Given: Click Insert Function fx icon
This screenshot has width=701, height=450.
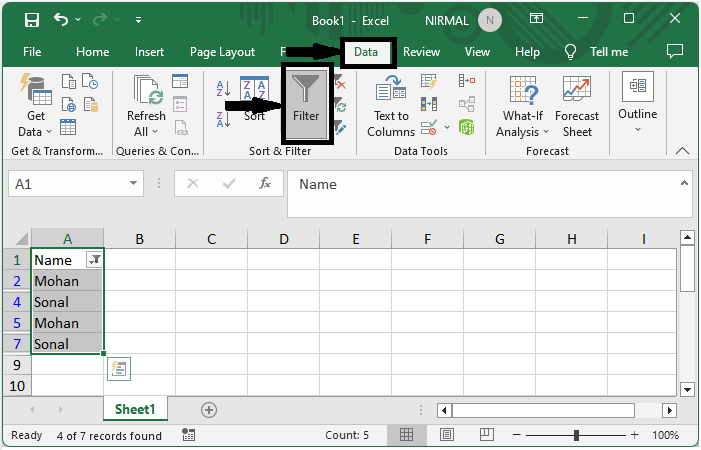Looking at the screenshot, I should (x=265, y=183).
